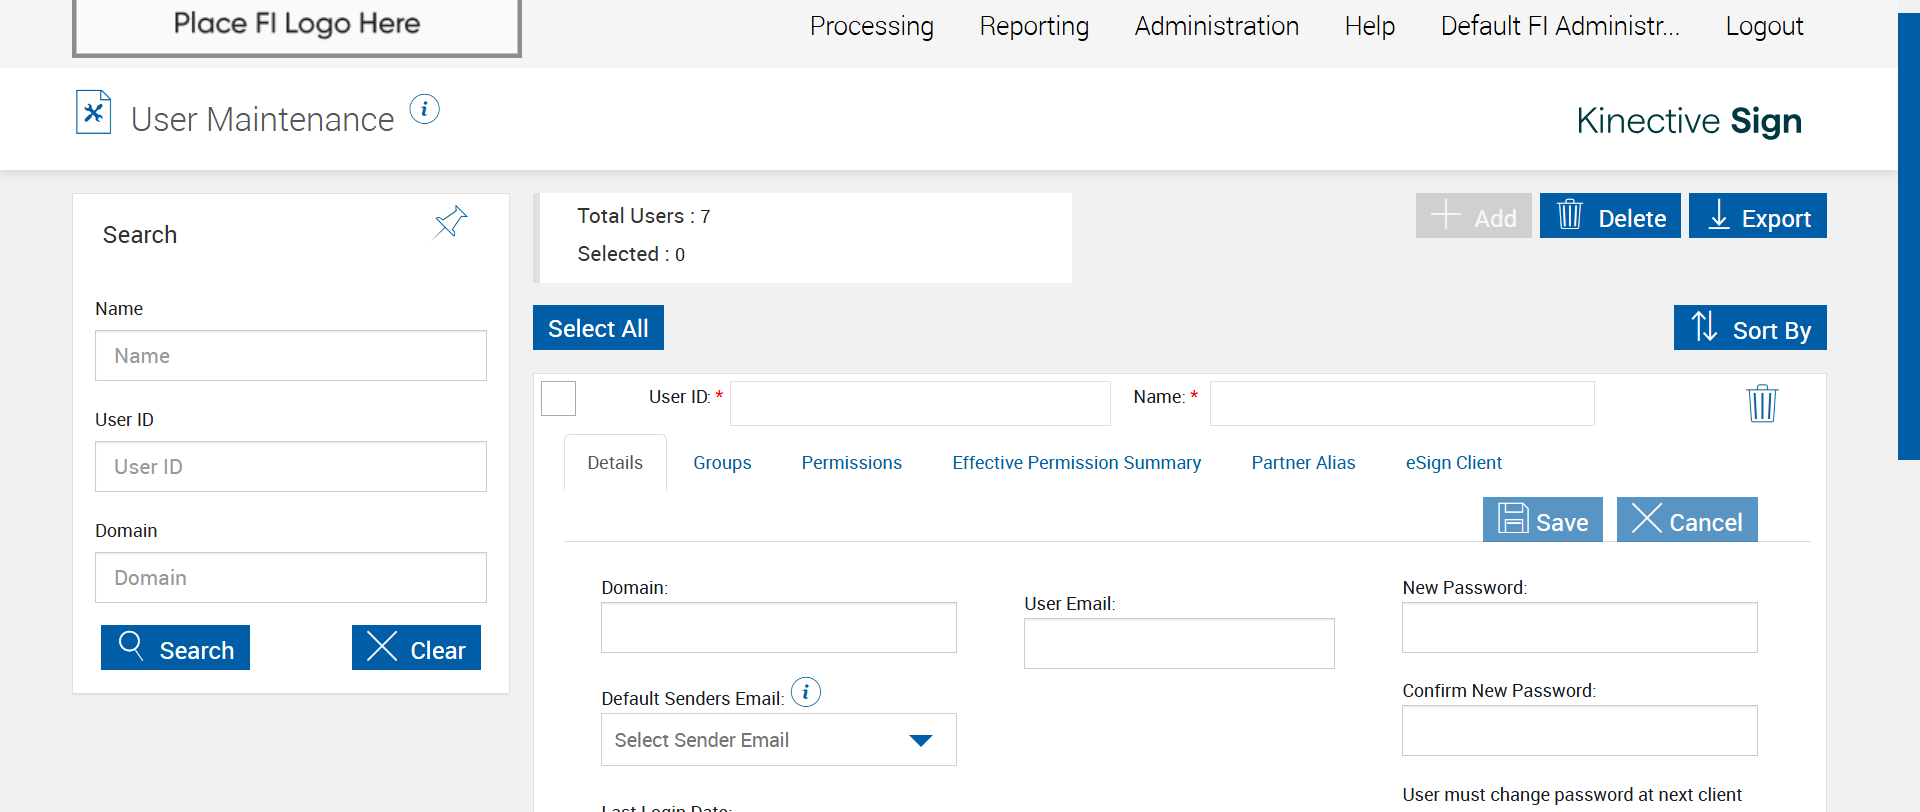Click the Default Senders Email info icon

(x=805, y=692)
